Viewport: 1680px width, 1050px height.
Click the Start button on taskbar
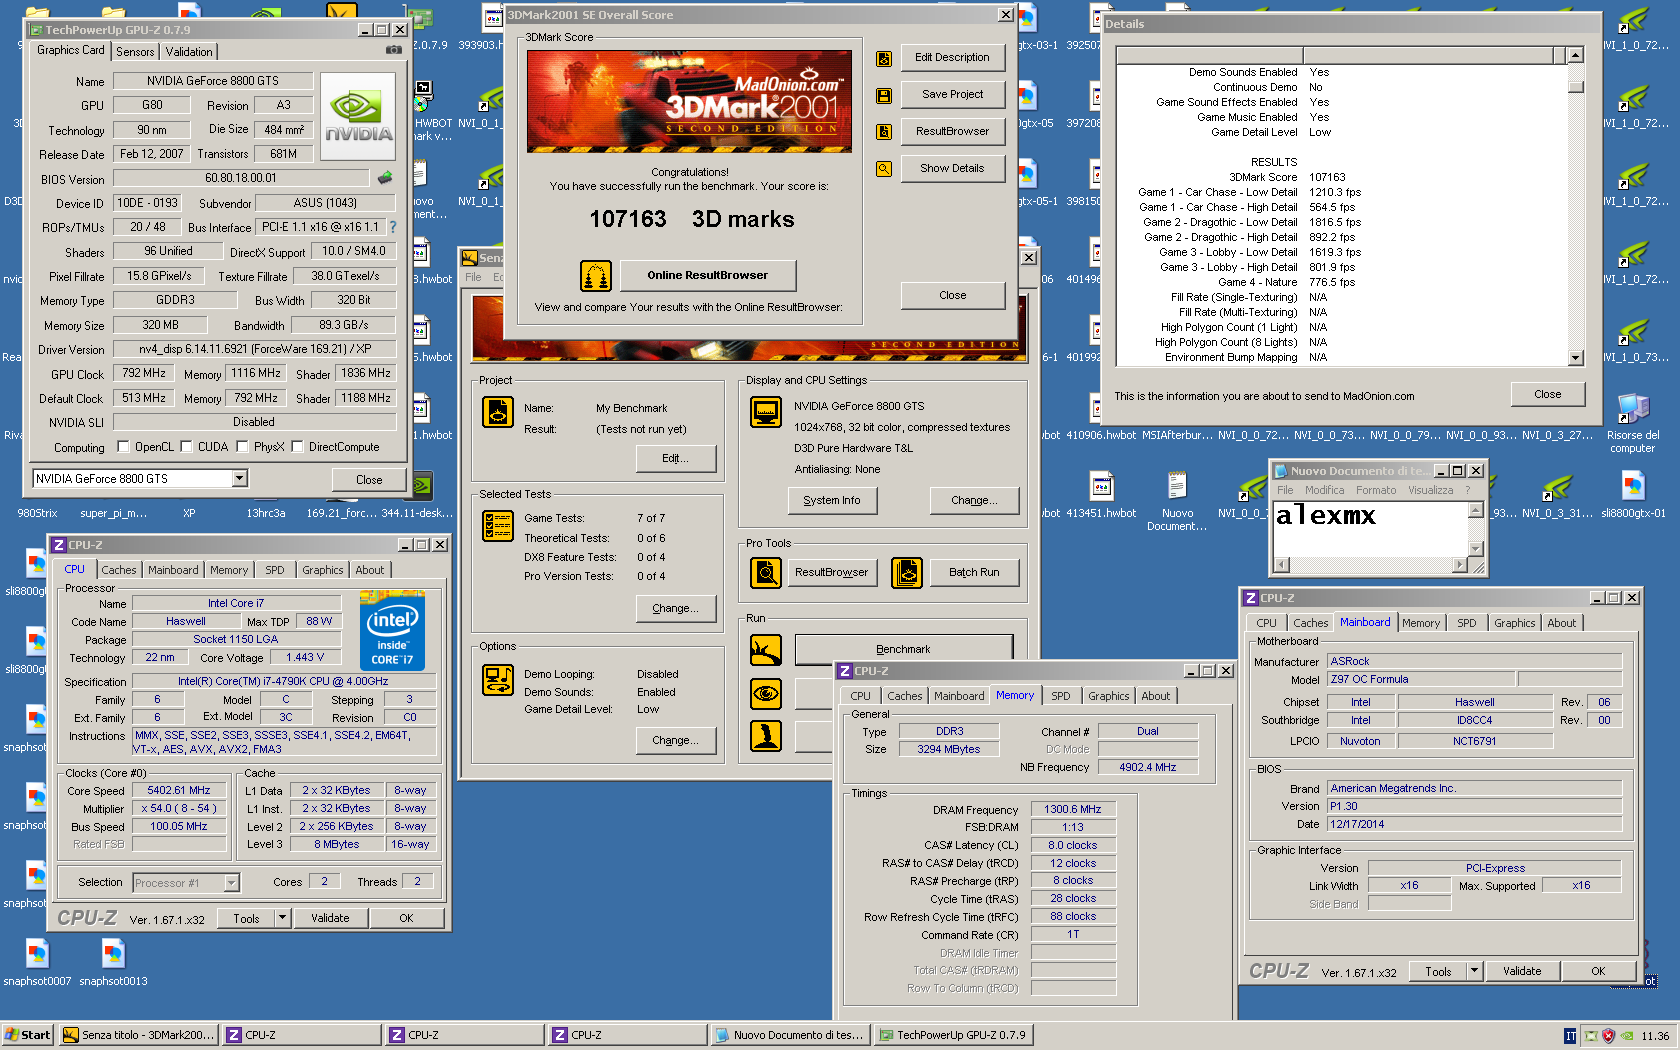(x=27, y=1035)
